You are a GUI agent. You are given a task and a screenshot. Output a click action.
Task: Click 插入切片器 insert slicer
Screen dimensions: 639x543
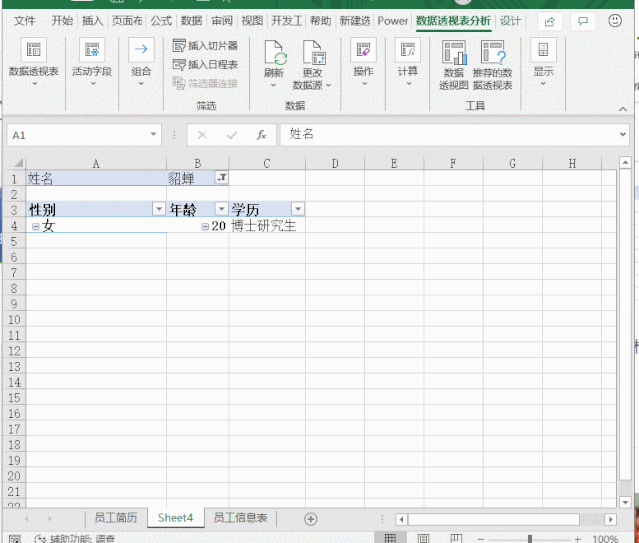click(x=205, y=46)
